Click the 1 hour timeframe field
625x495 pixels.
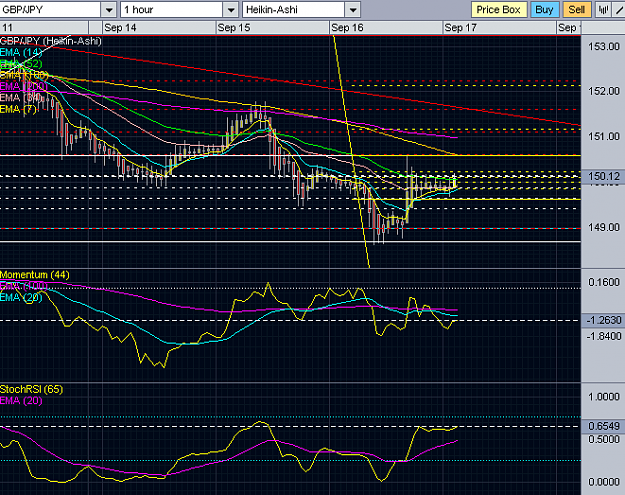pos(172,10)
